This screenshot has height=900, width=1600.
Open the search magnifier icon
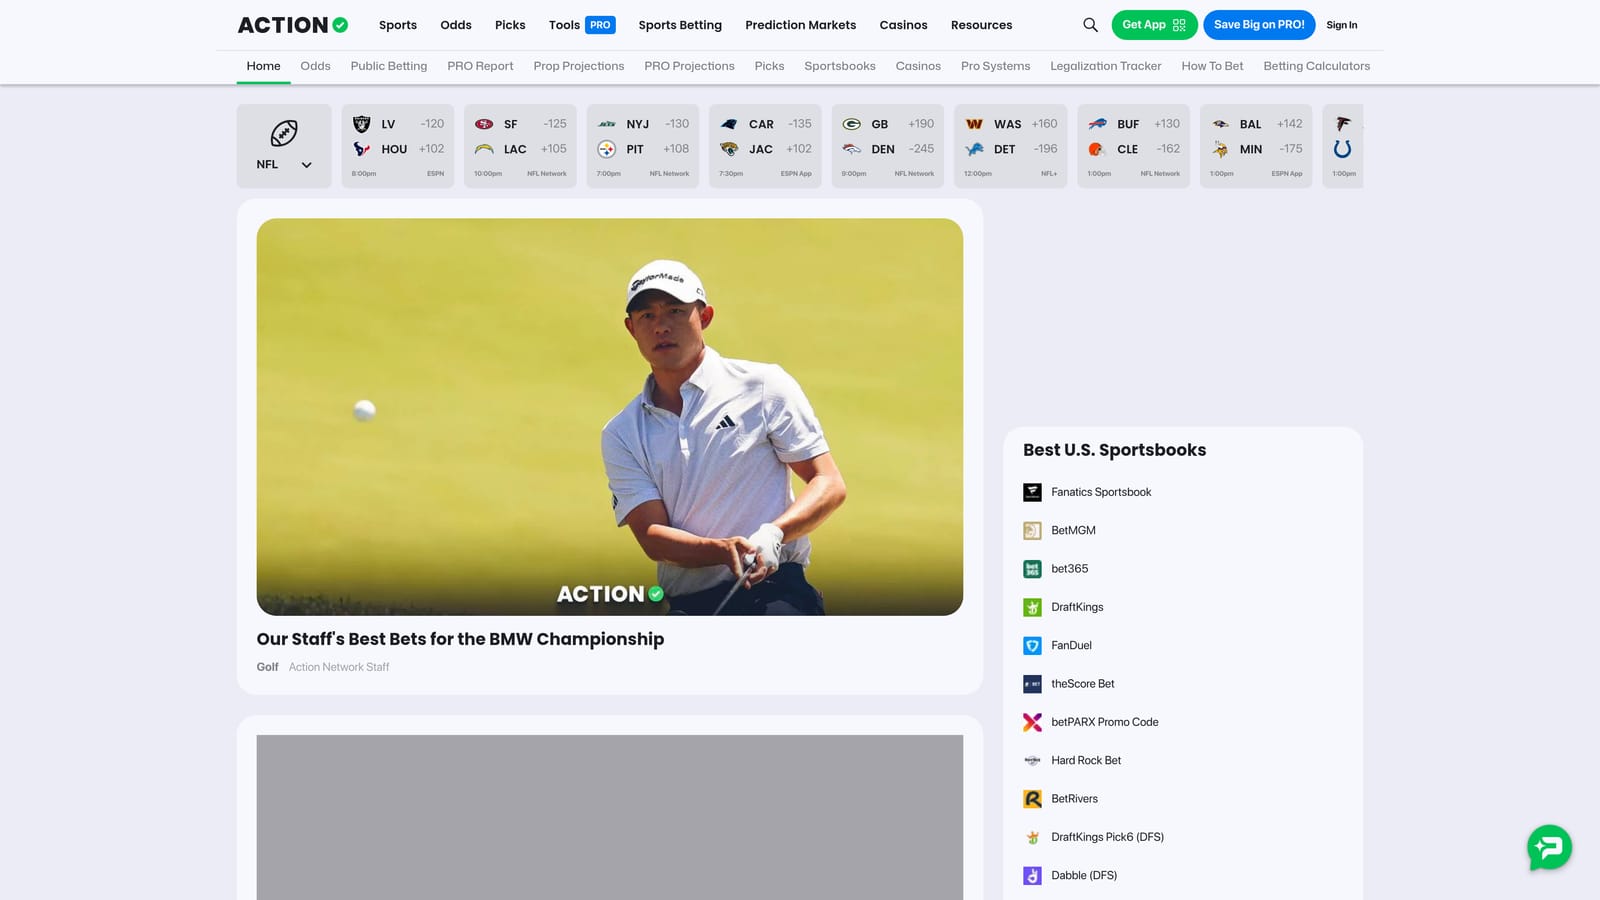click(x=1090, y=25)
